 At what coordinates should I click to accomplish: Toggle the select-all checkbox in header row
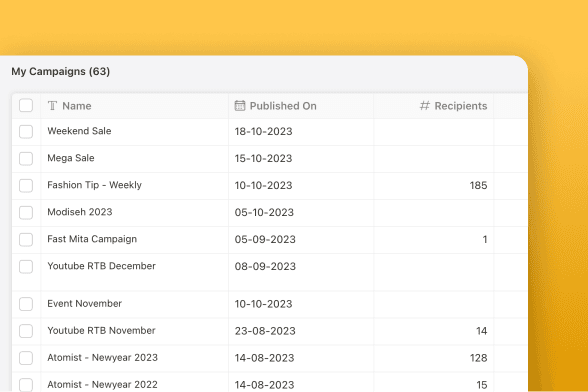coord(26,105)
